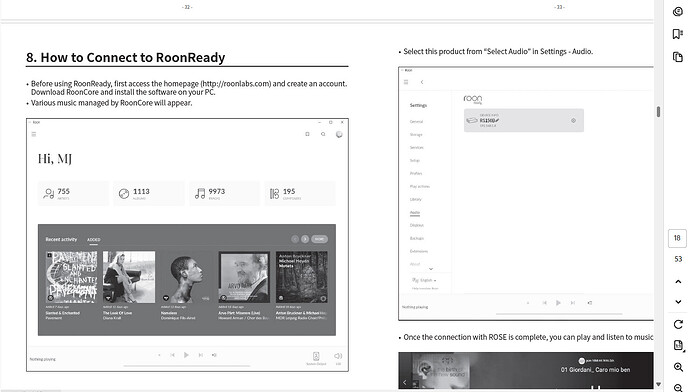Click the search icon in the Roon home screenshot
Viewport: 690px width, 392px height.
click(323, 134)
